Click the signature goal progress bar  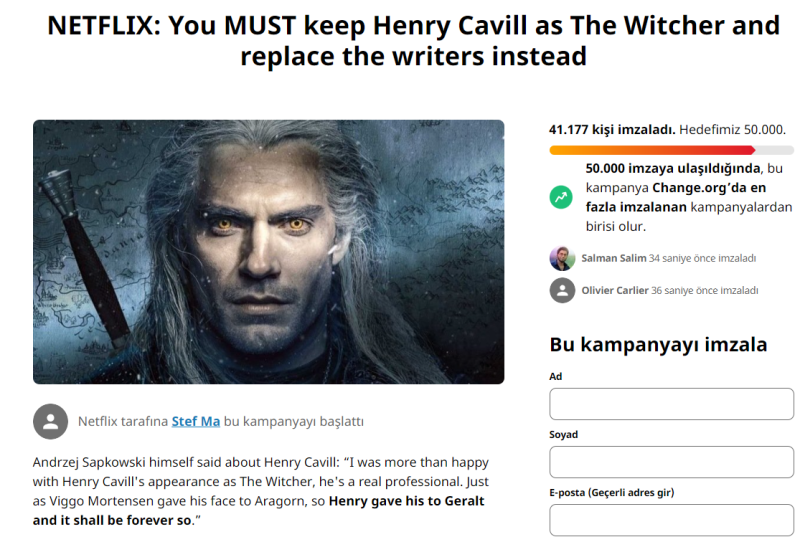[671, 150]
